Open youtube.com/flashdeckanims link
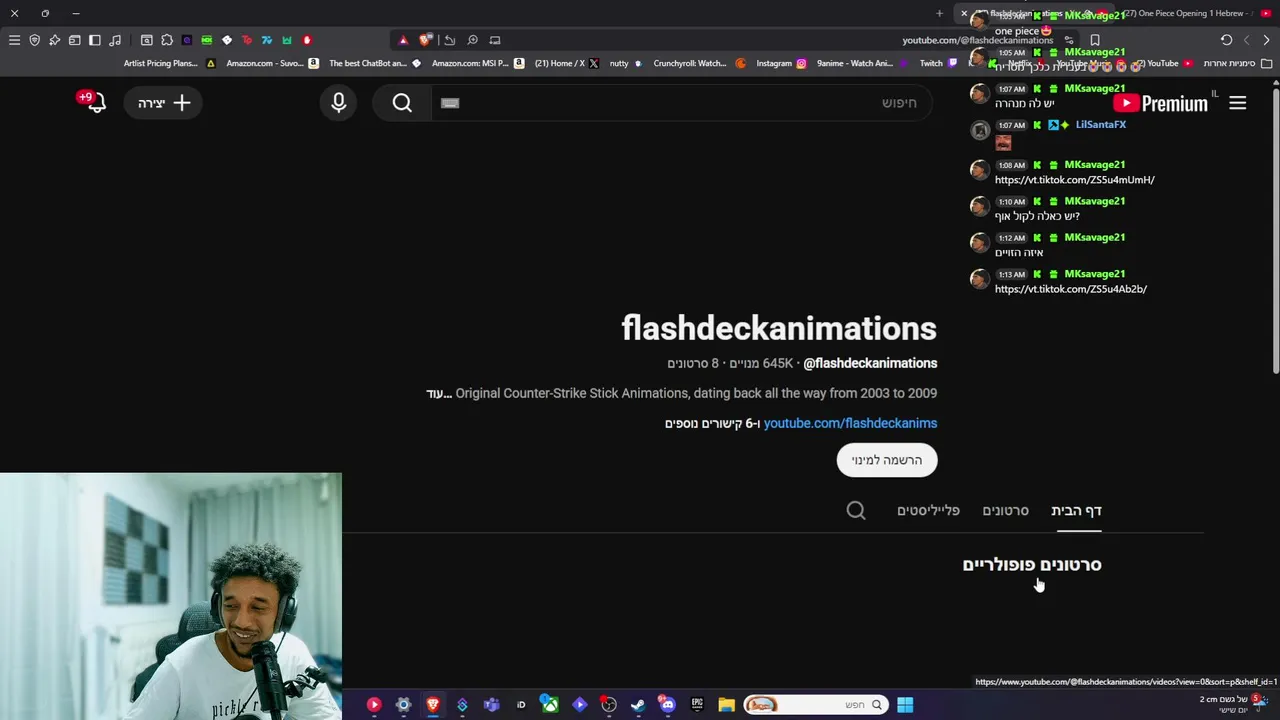This screenshot has height=720, width=1280. [850, 423]
